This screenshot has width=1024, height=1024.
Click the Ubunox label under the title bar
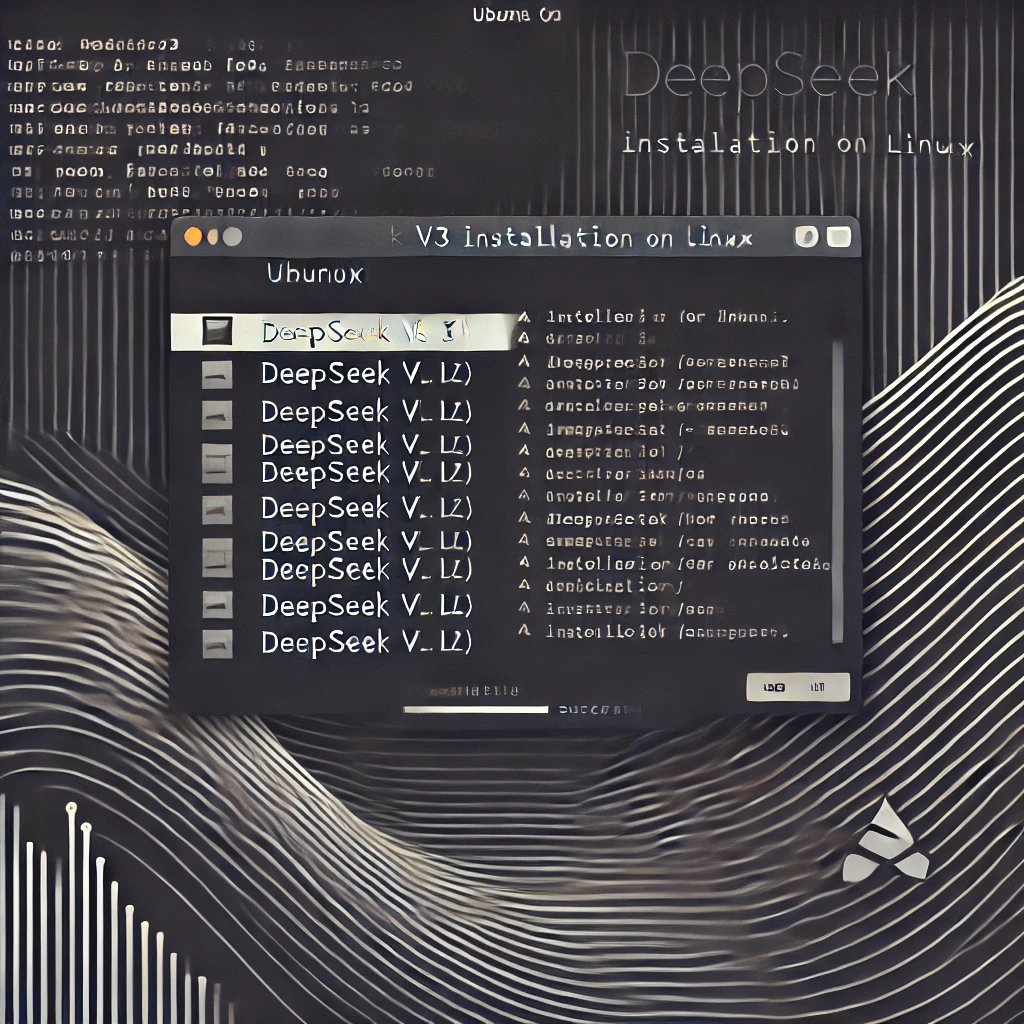click(x=315, y=274)
